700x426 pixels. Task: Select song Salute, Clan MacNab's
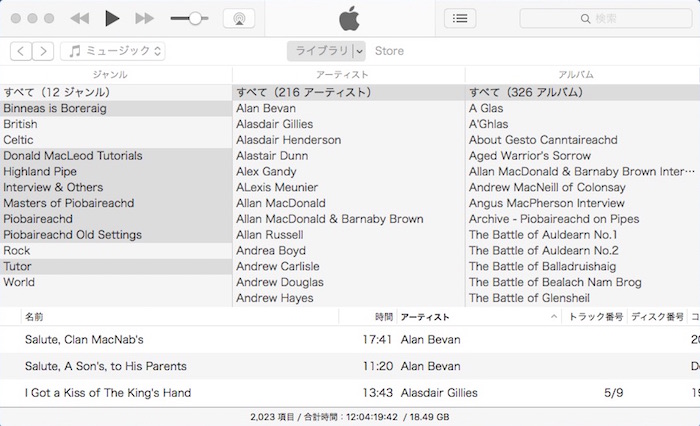[84, 340]
